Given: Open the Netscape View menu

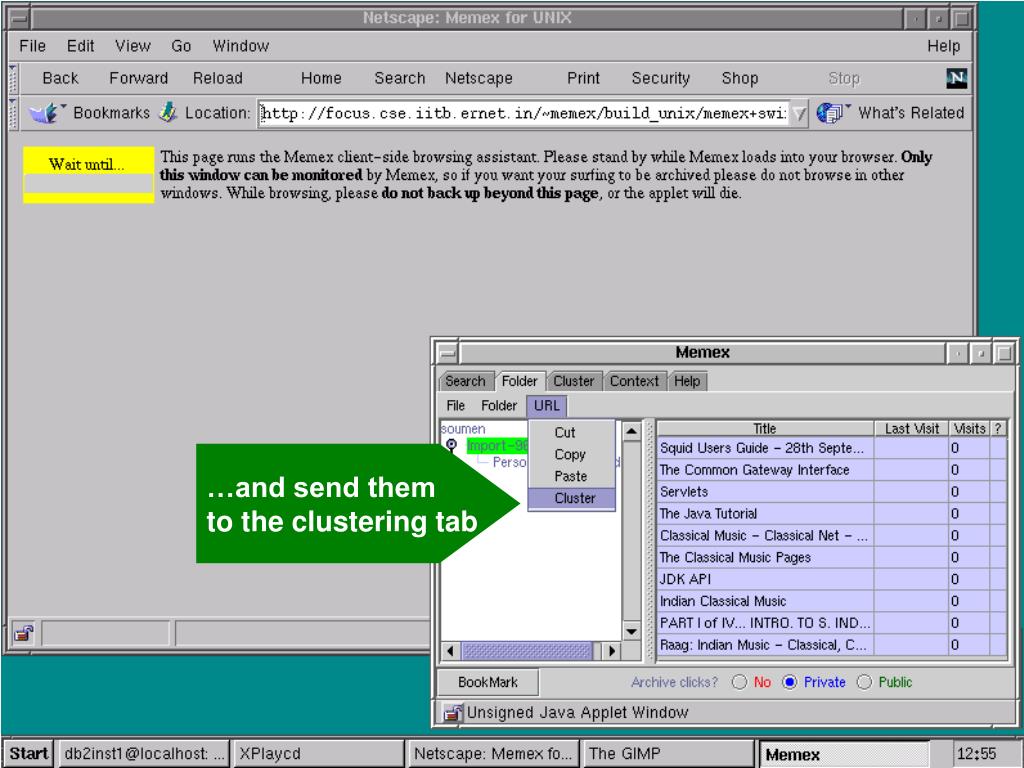Looking at the screenshot, I should click(x=133, y=46).
